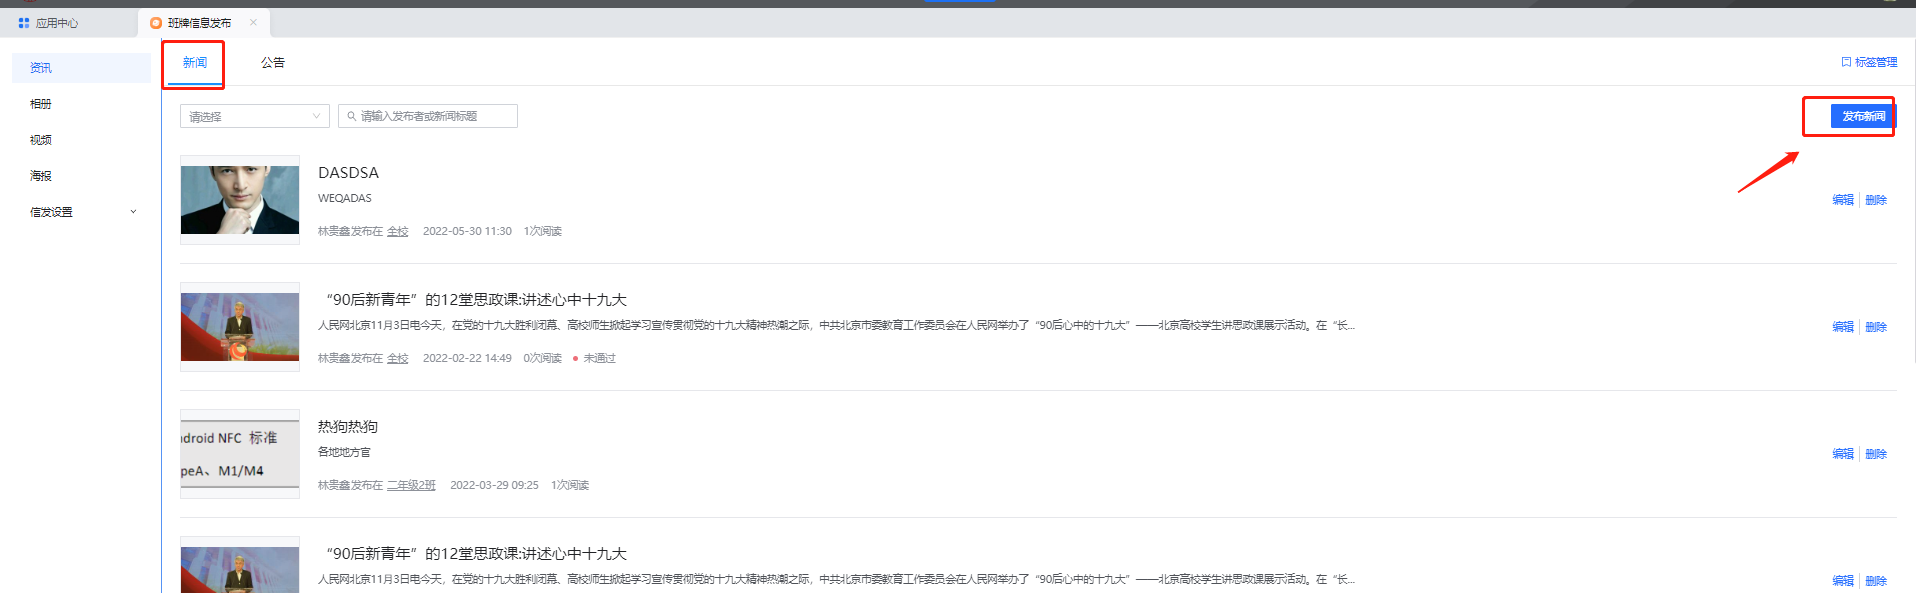Image resolution: width=1916 pixels, height=593 pixels.
Task: Switch to the 公告 tab
Action: click(272, 63)
